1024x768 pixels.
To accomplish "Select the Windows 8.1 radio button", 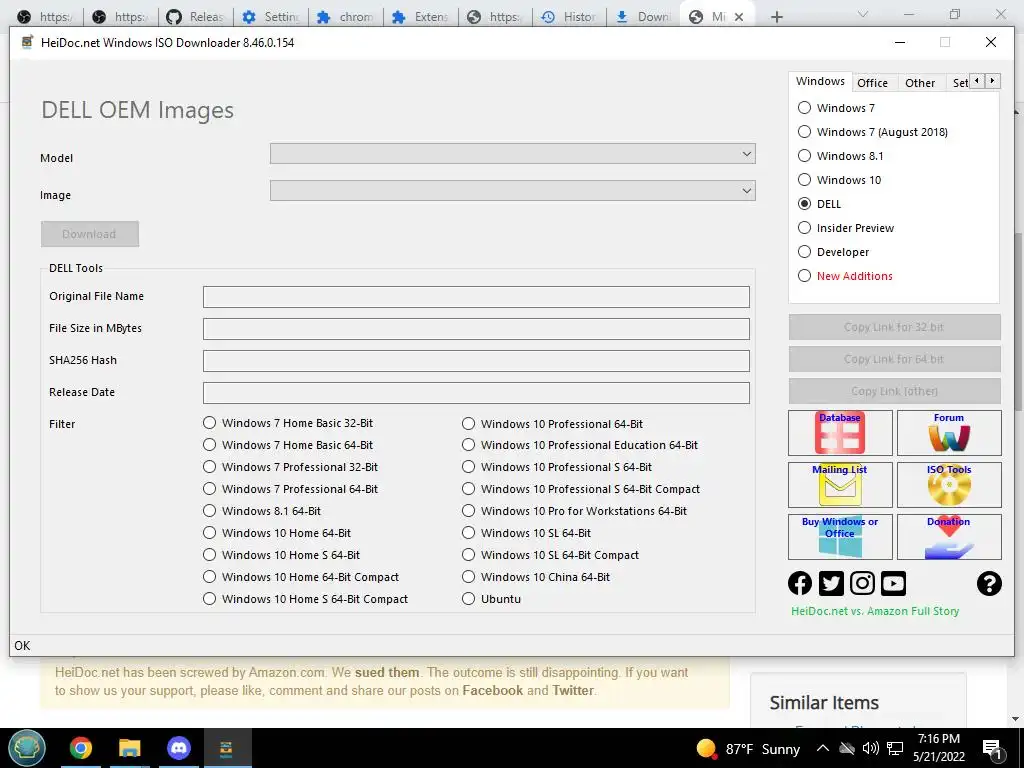I will coord(805,155).
